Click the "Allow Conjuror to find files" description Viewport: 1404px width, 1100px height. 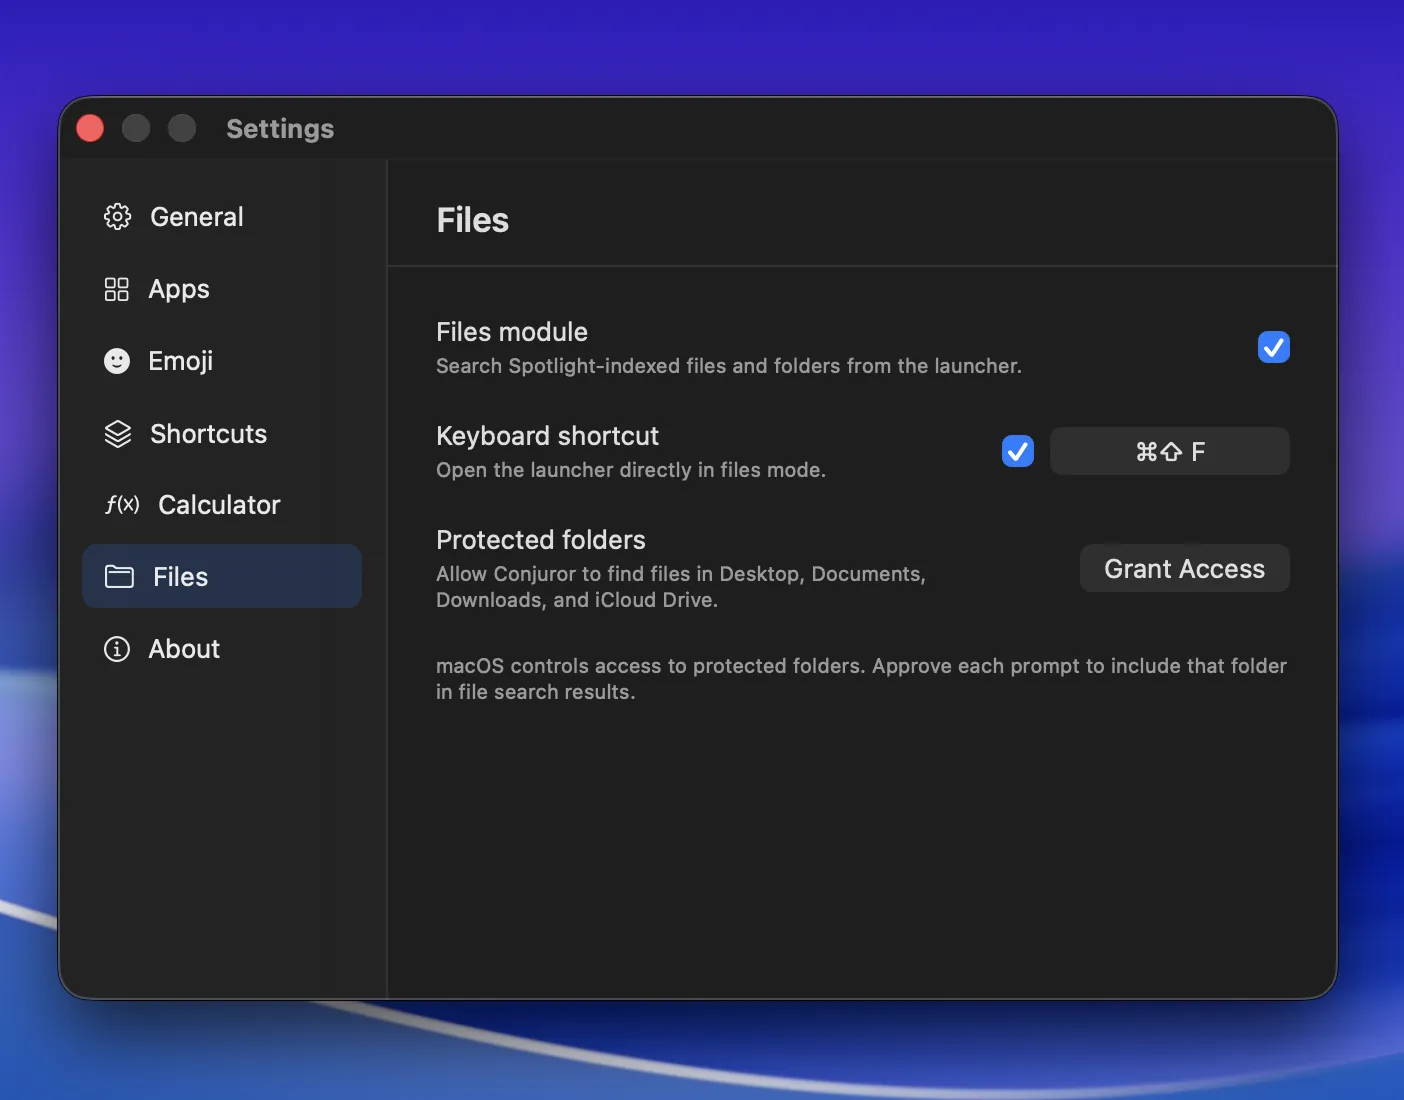pos(681,587)
